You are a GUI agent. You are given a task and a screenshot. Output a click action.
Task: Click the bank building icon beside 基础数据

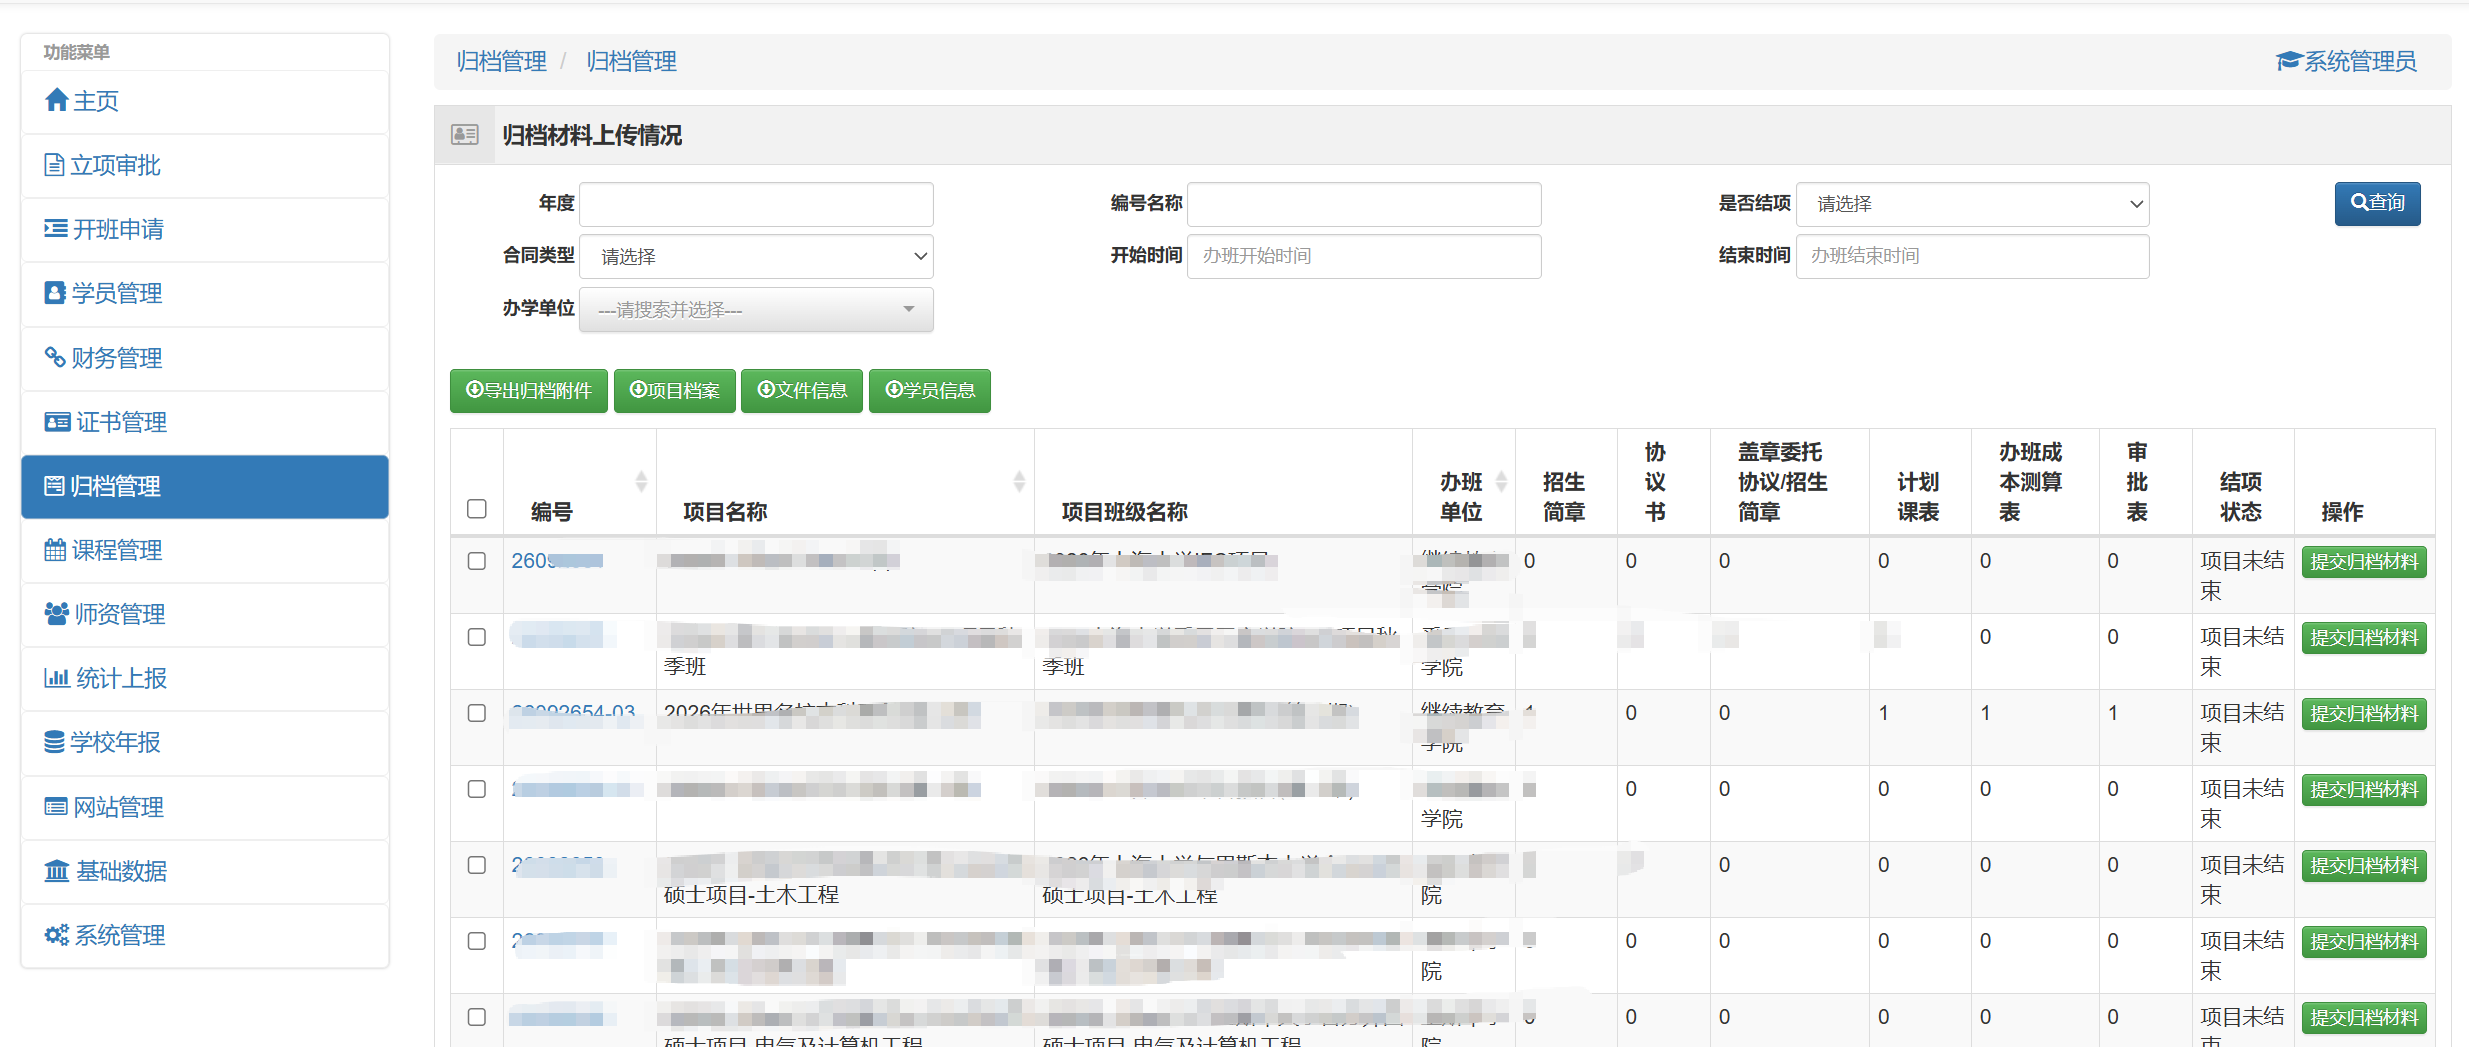57,870
